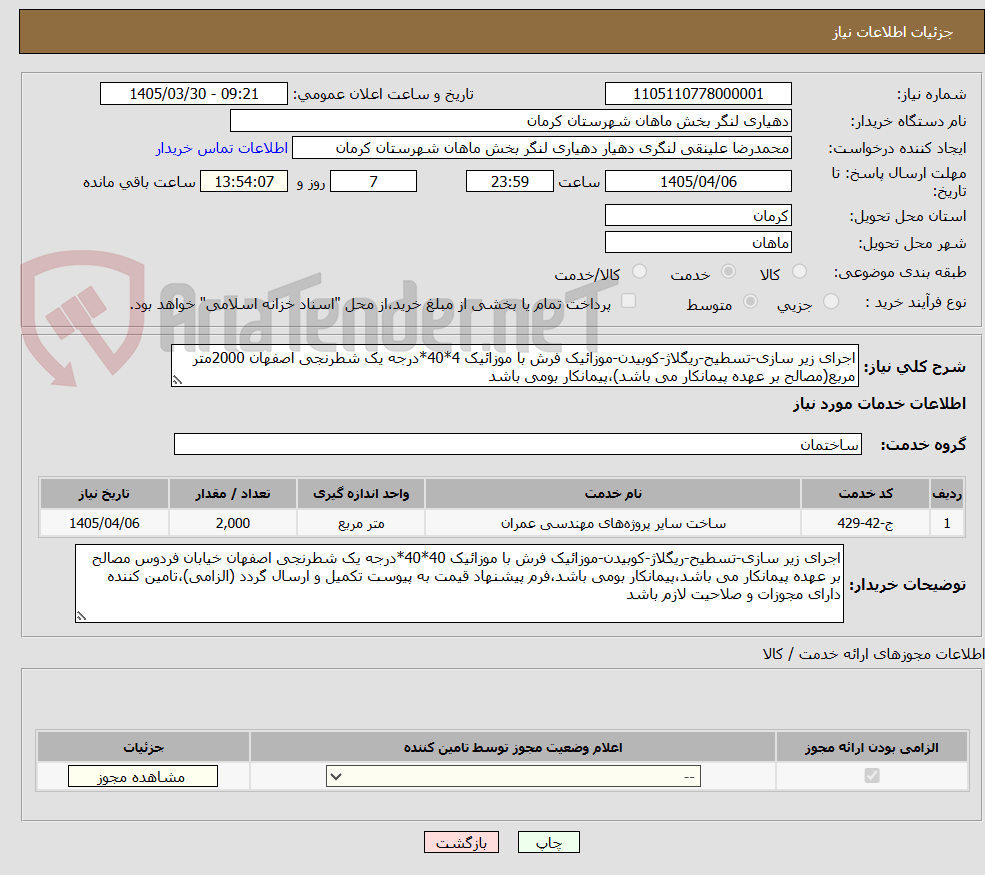Click the service group field ساختمان

(518, 445)
